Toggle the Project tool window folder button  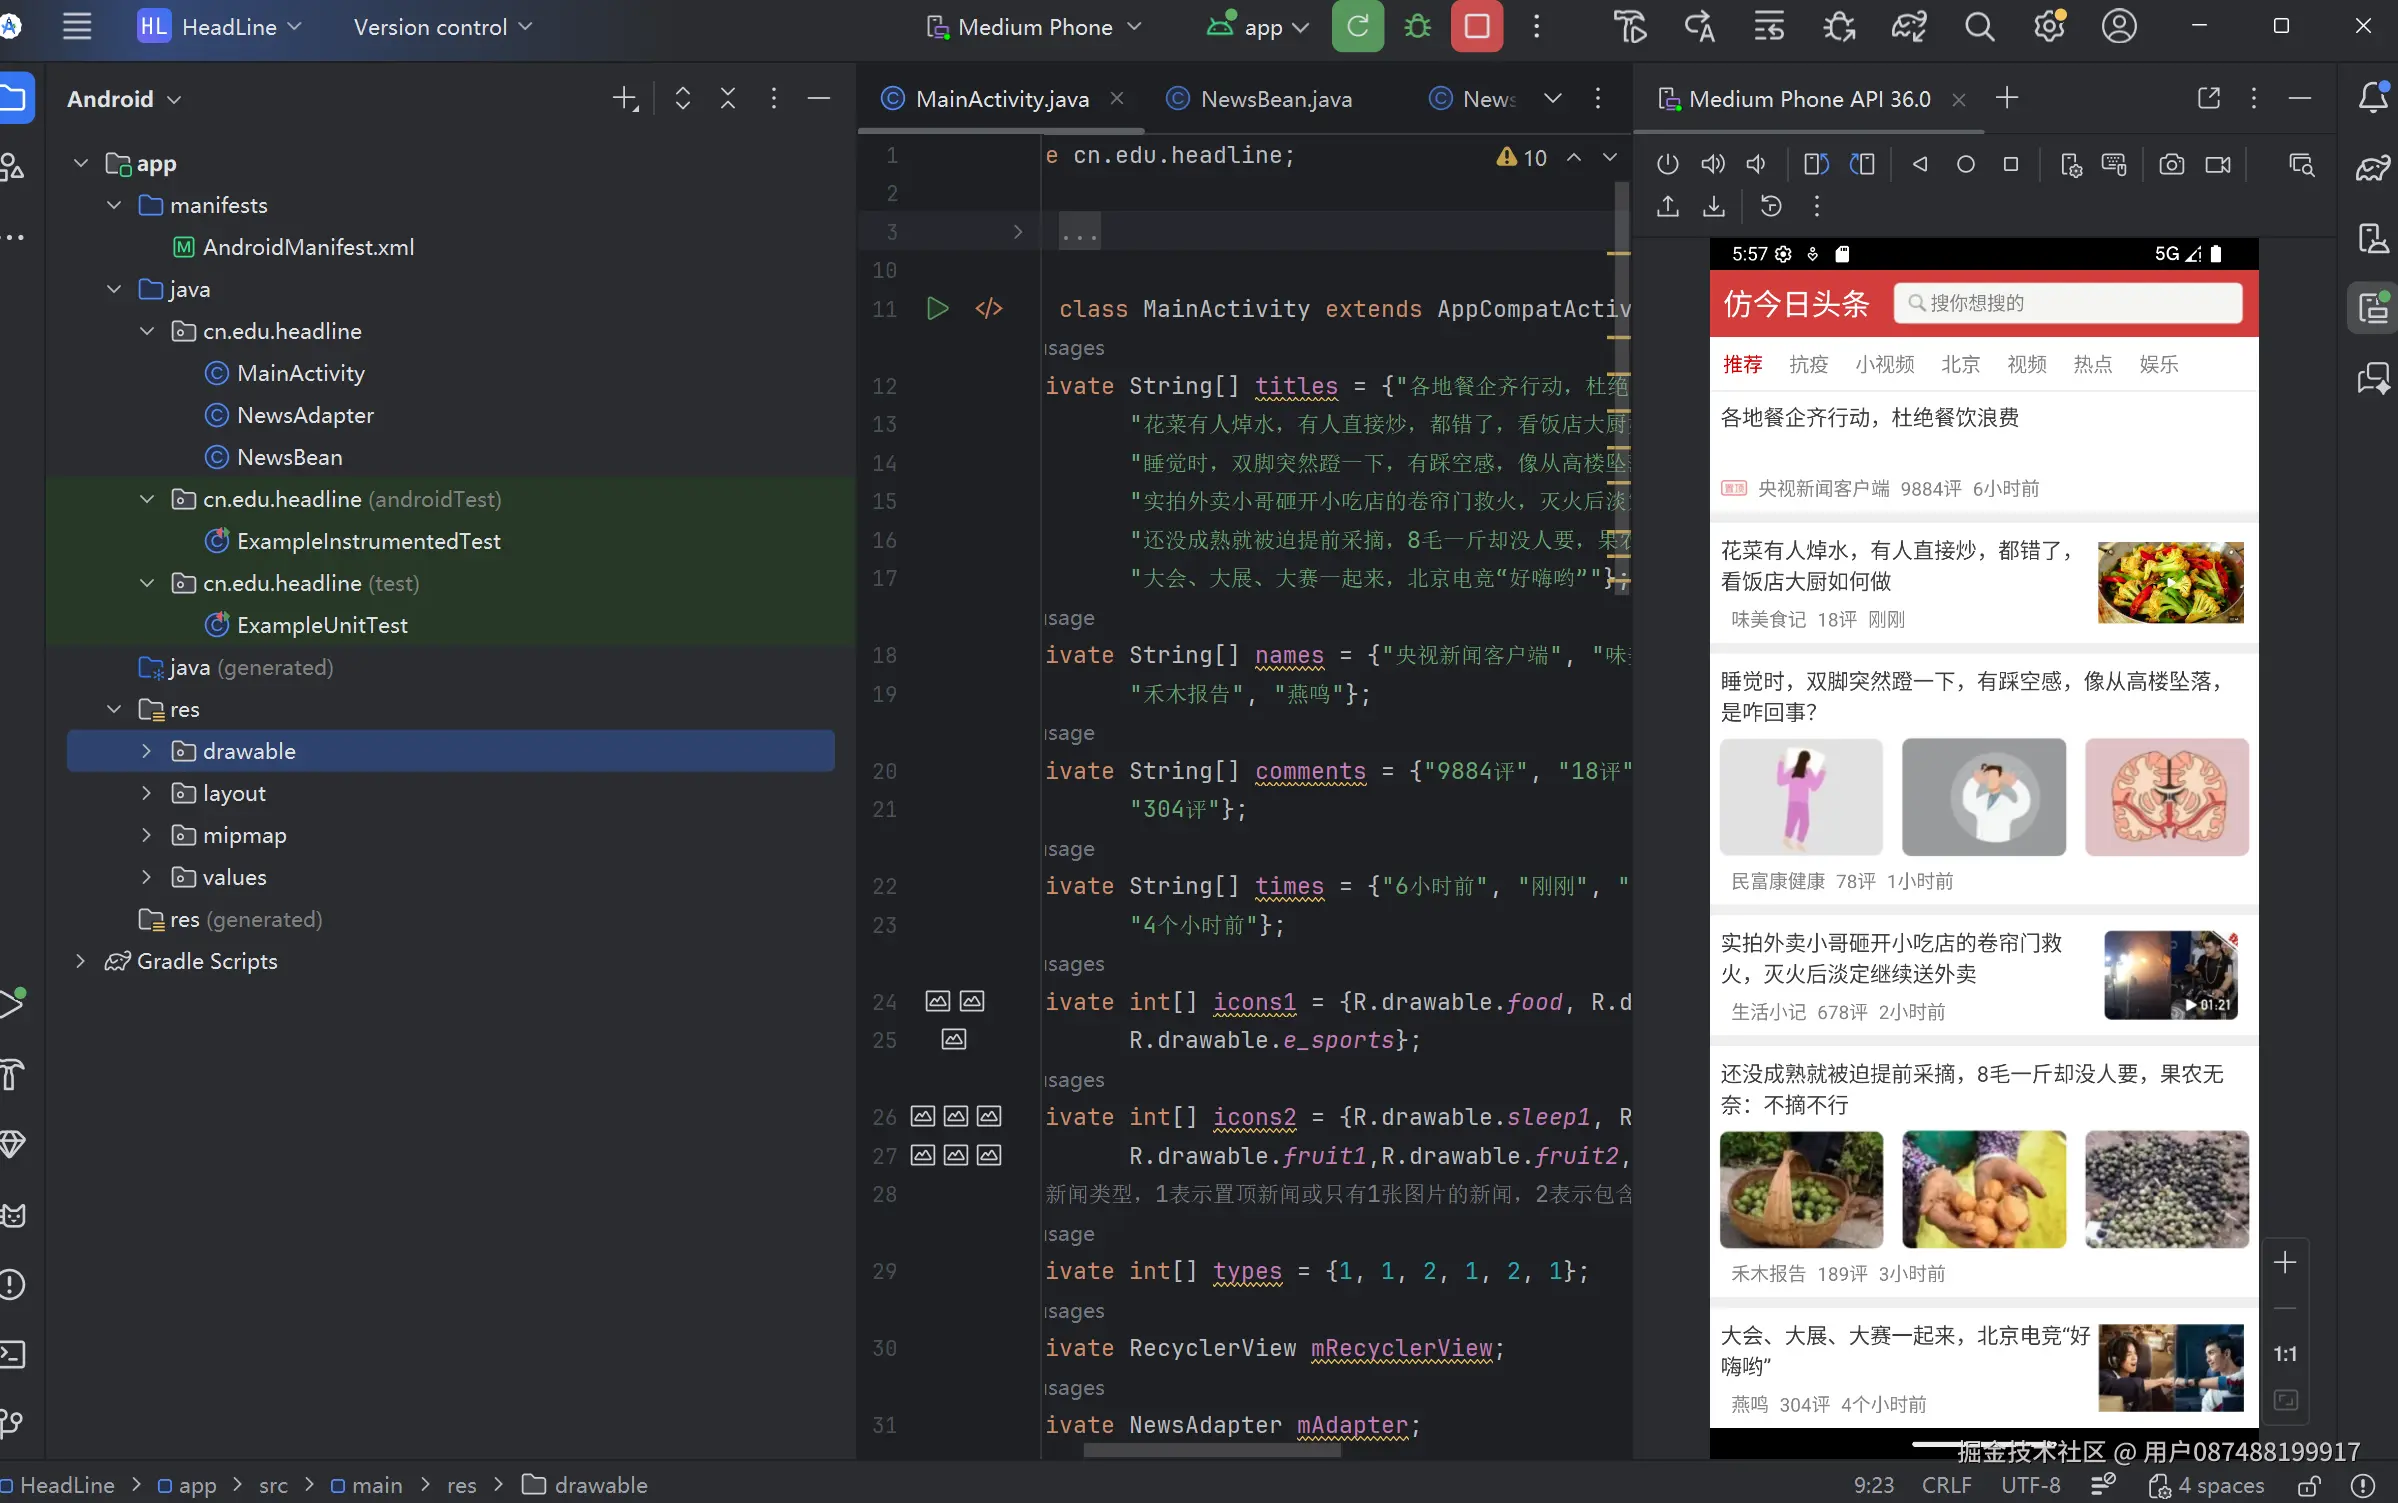pos(14,98)
